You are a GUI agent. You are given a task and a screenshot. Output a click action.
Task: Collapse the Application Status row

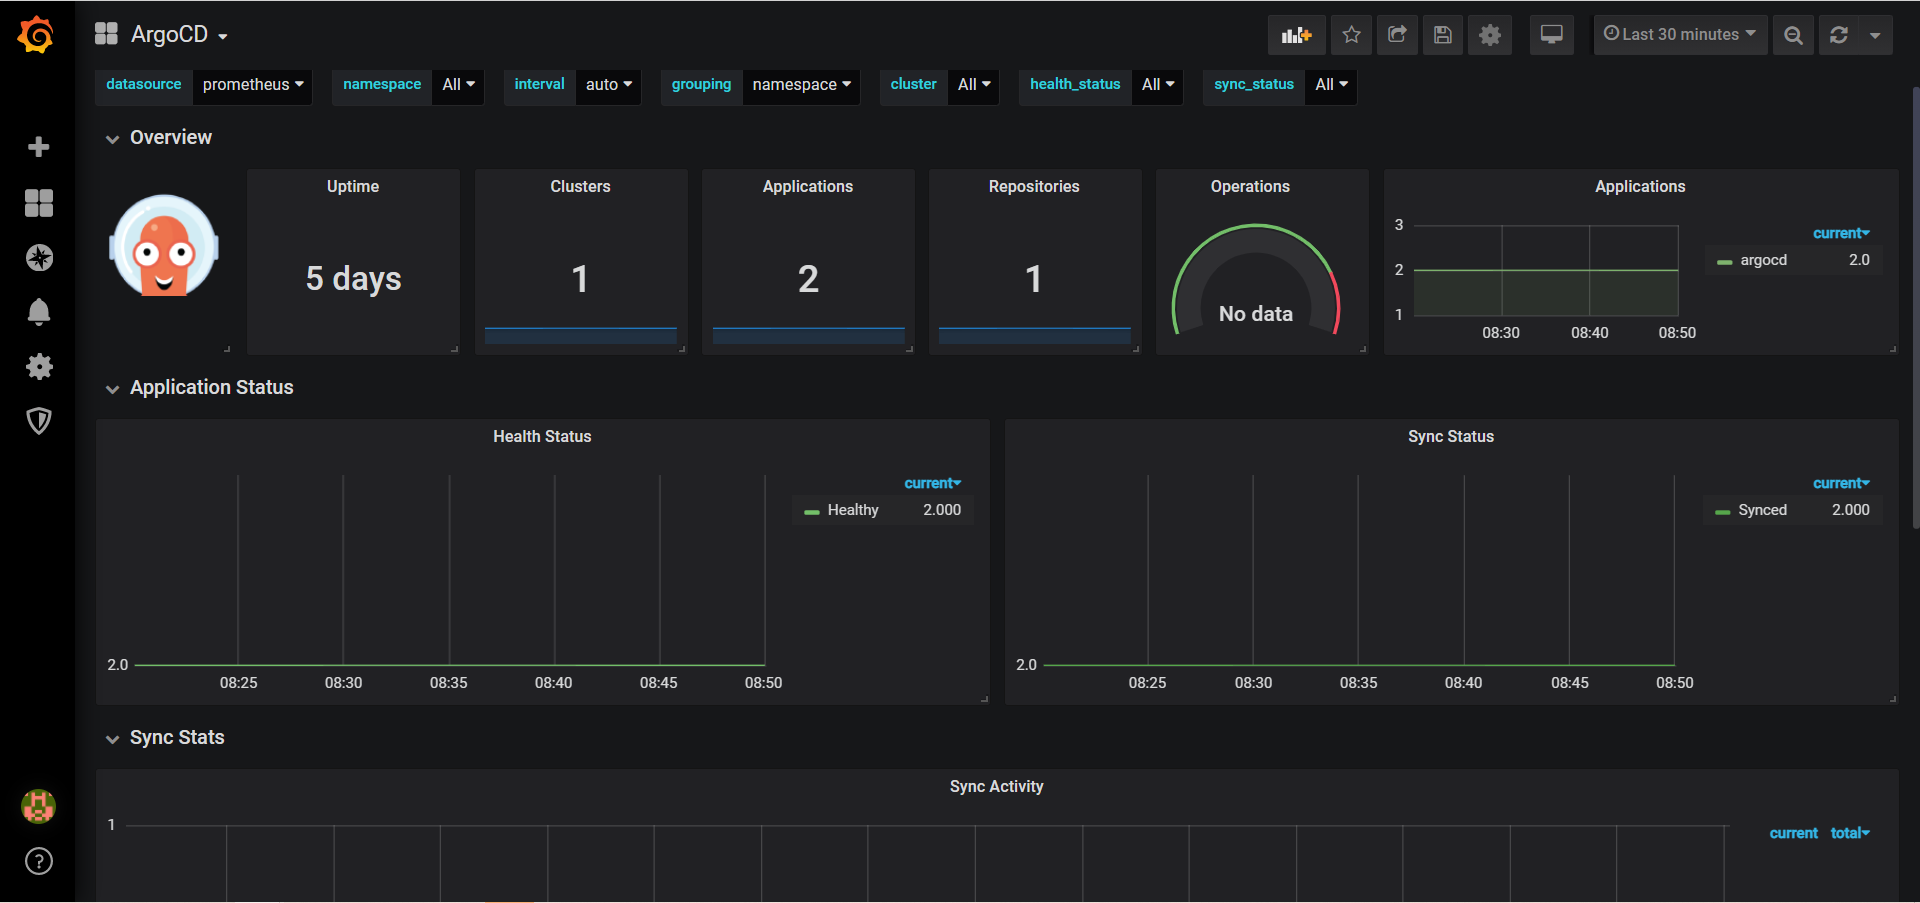pyautogui.click(x=200, y=388)
